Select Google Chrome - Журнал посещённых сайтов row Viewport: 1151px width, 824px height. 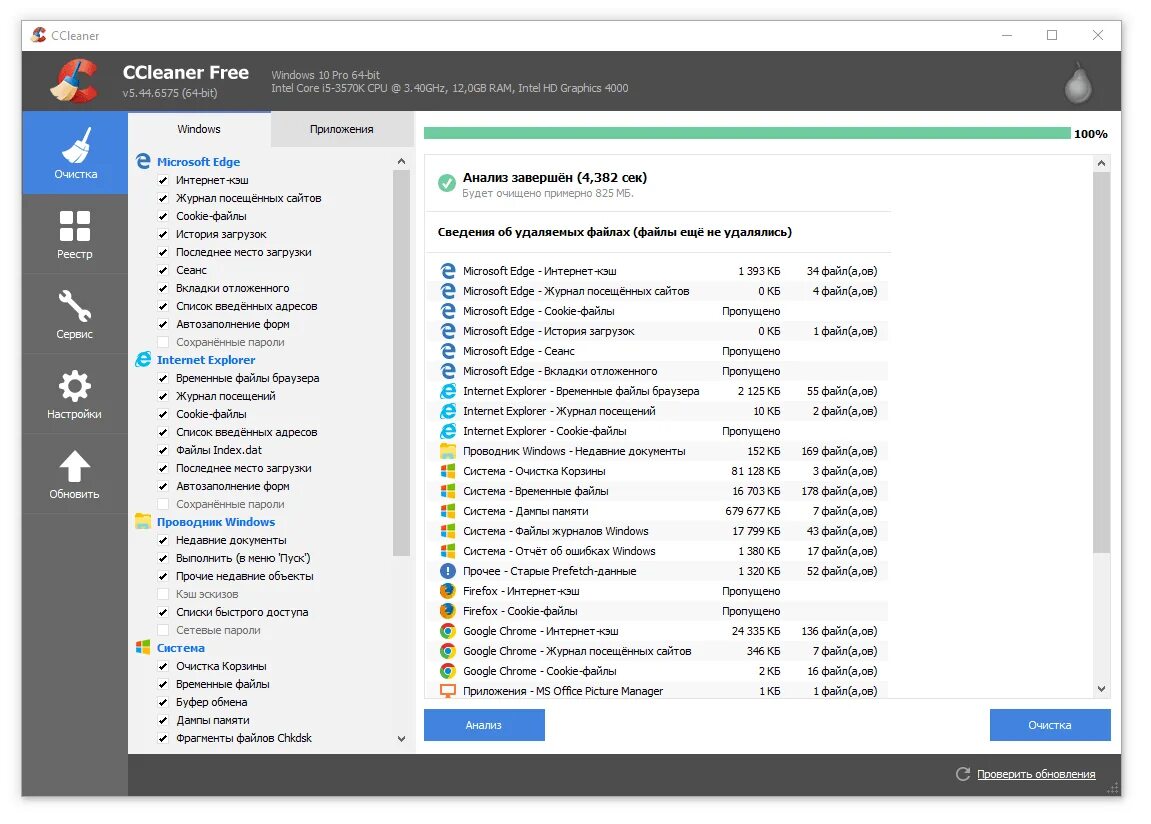click(658, 651)
